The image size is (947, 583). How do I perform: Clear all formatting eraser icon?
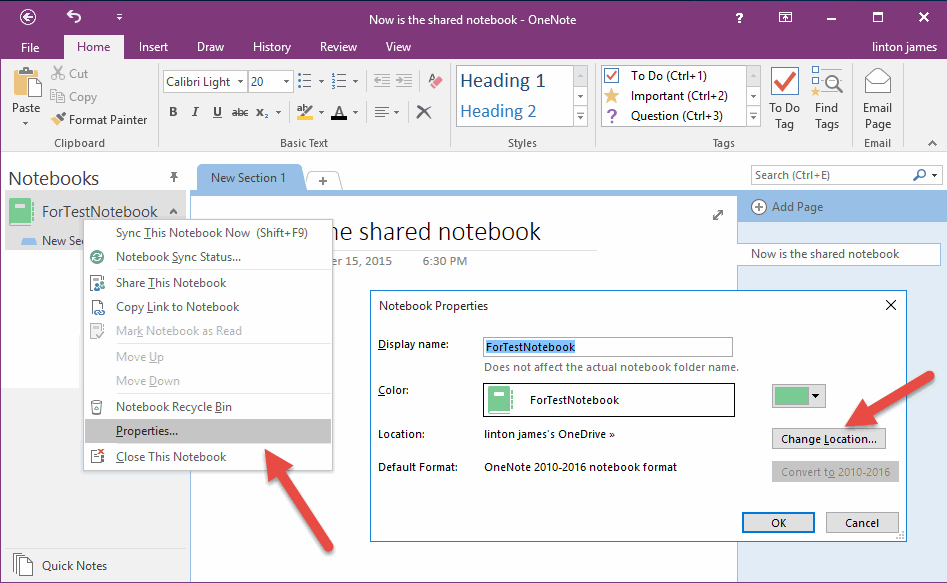435,80
